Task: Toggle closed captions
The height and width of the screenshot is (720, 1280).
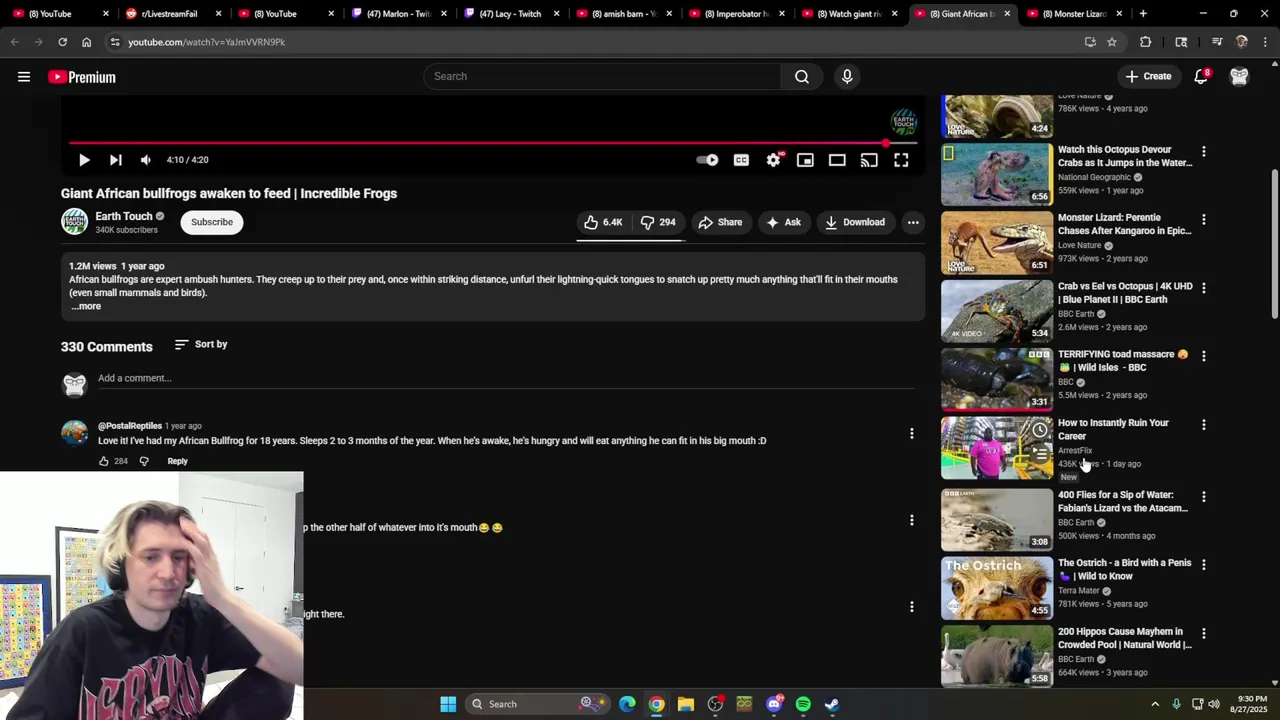Action: coord(741,160)
